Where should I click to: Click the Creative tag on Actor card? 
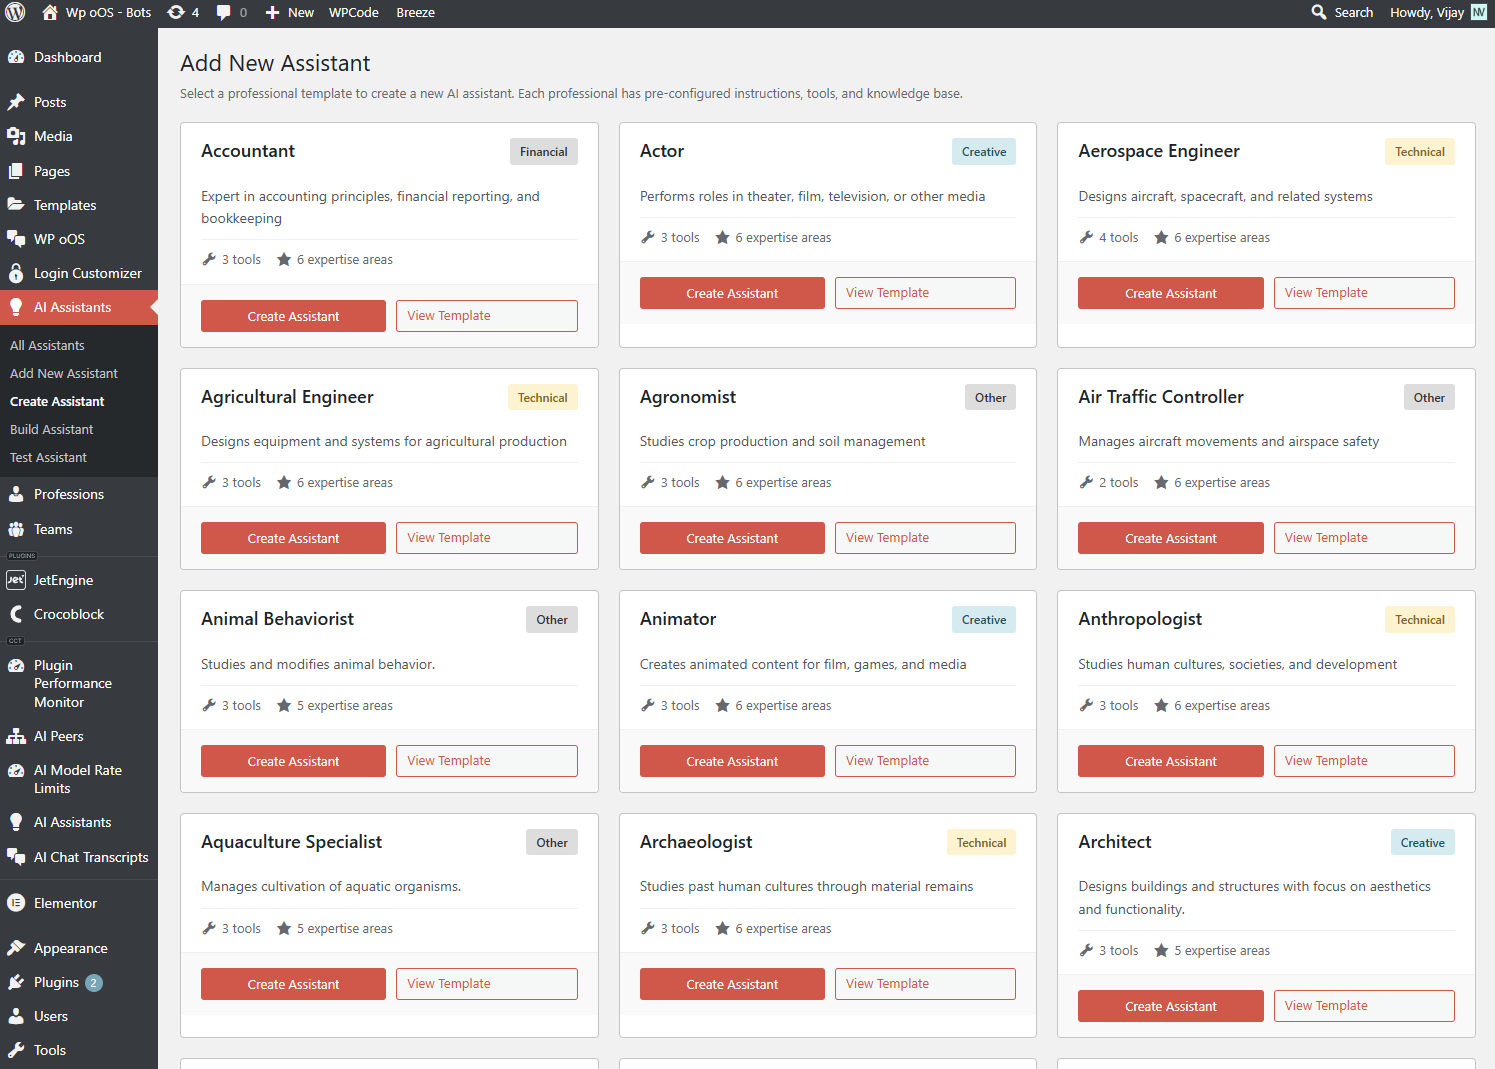(x=984, y=152)
